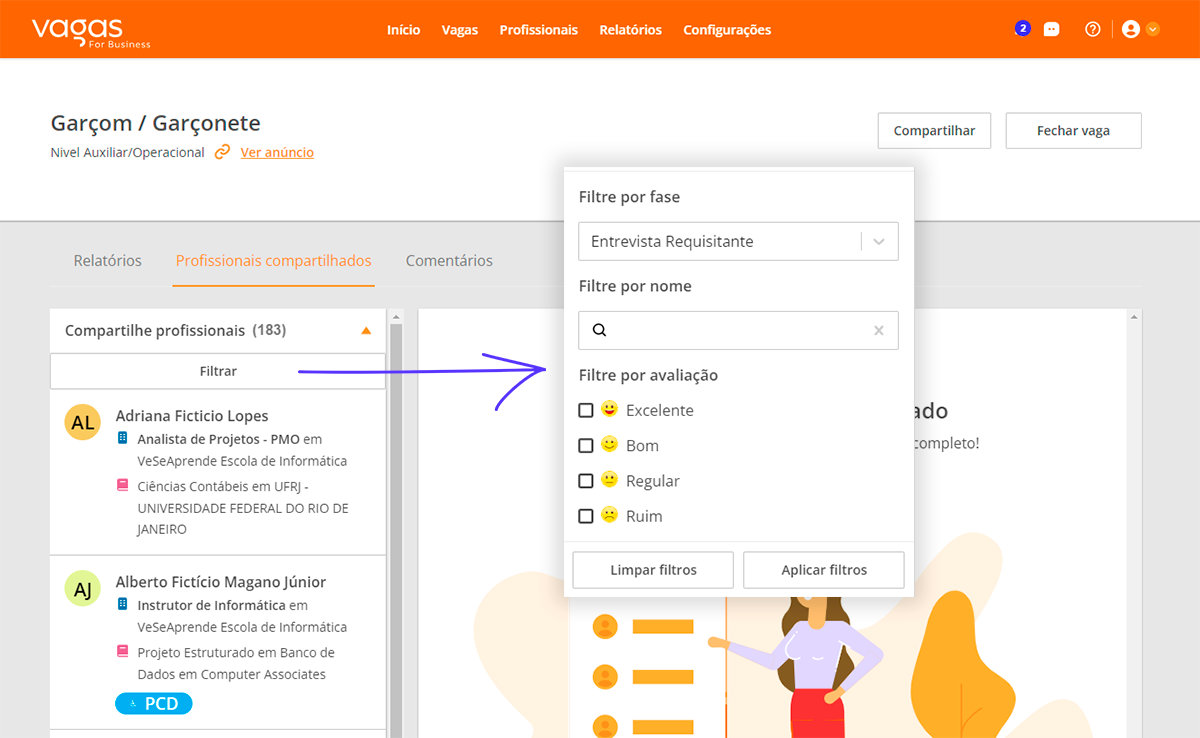Click the Vagas For Business logo
1200x738 pixels.
(x=91, y=31)
